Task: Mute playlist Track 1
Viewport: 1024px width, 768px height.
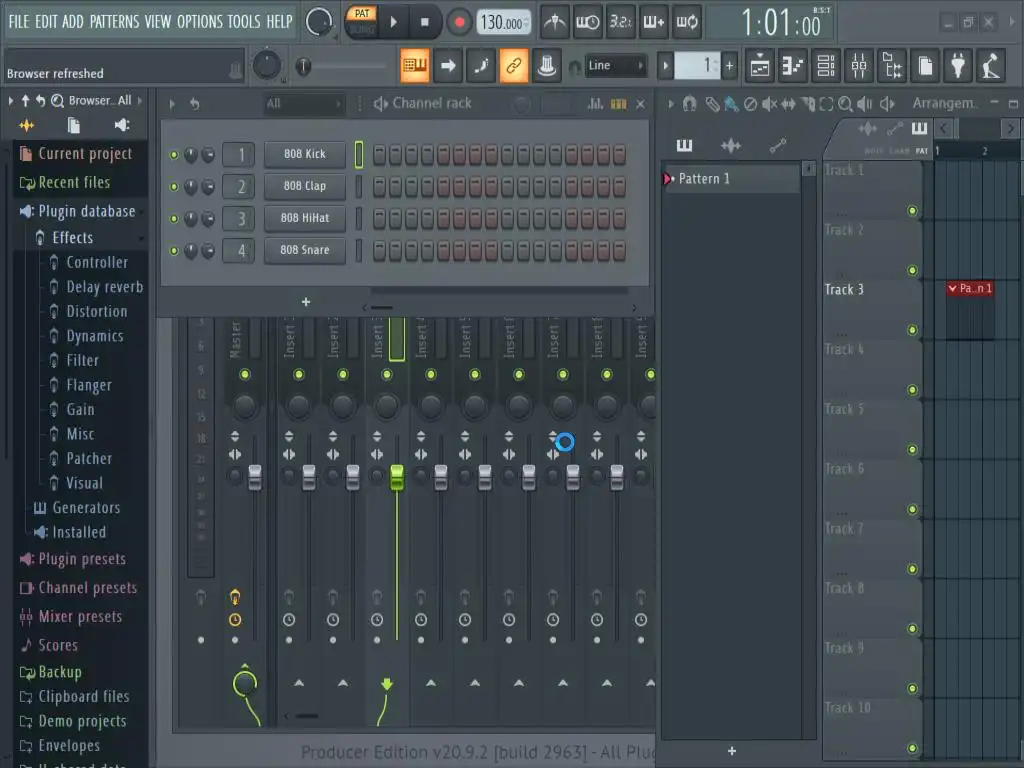Action: point(912,211)
